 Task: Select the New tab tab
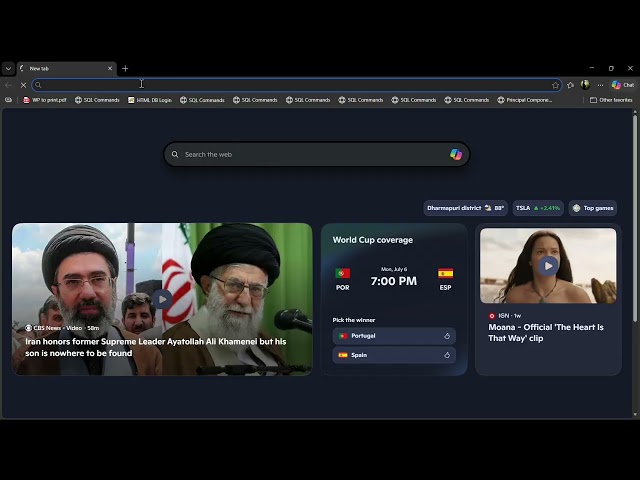click(67, 69)
